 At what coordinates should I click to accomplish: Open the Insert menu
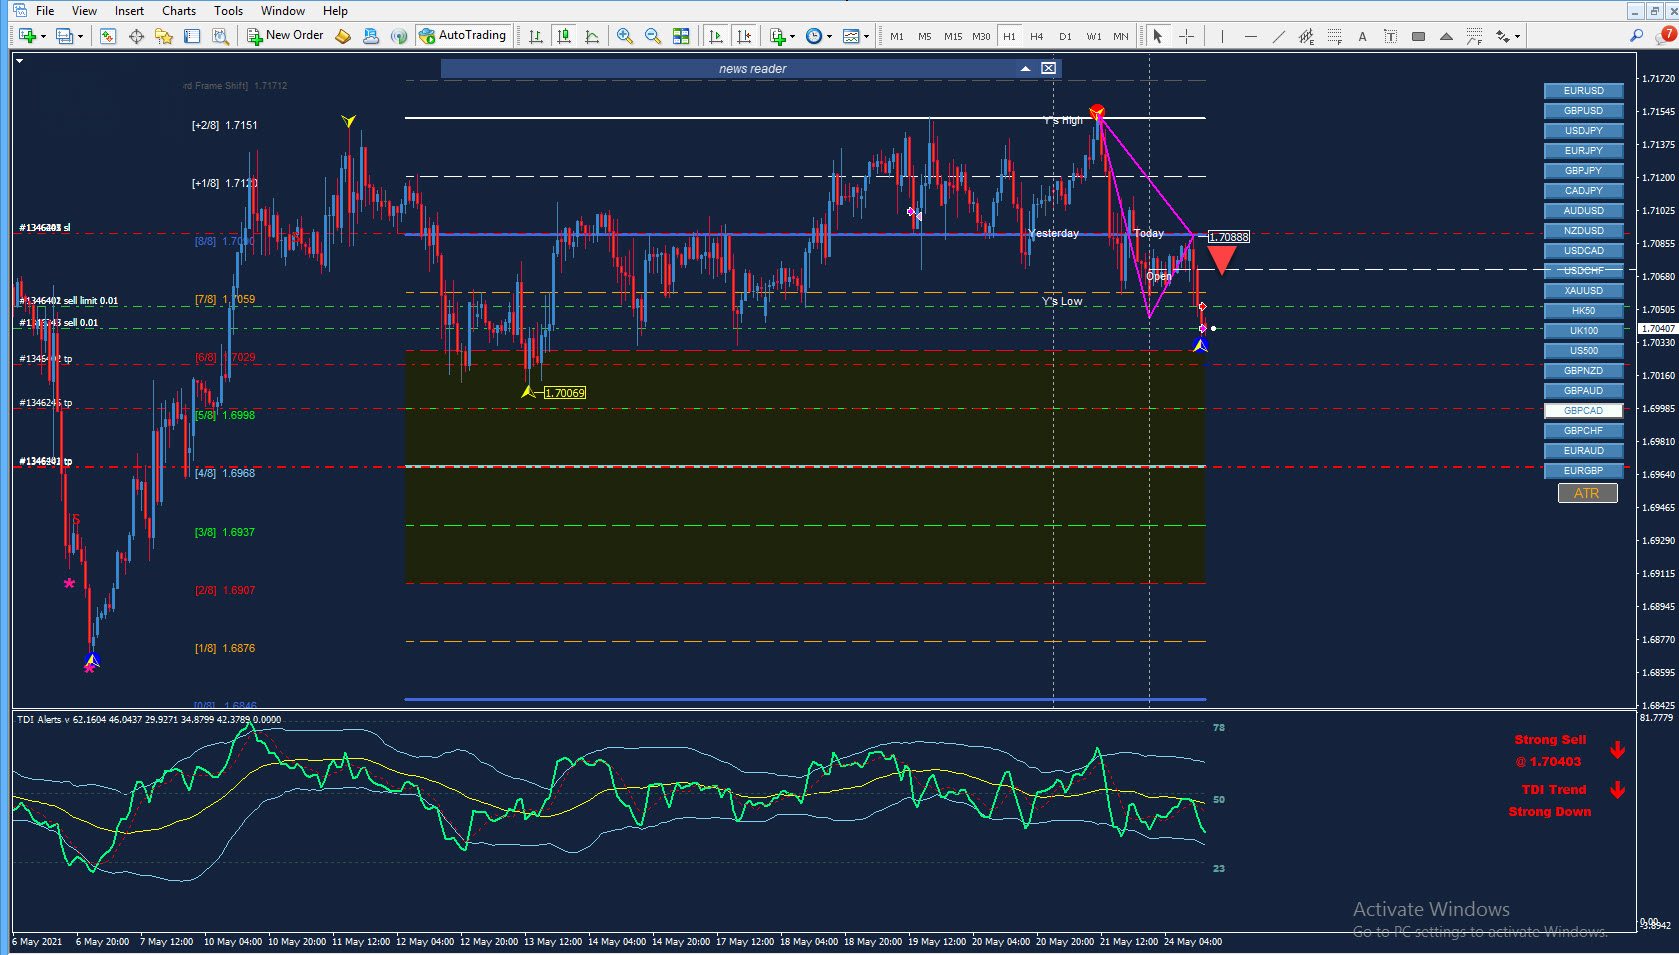129,11
